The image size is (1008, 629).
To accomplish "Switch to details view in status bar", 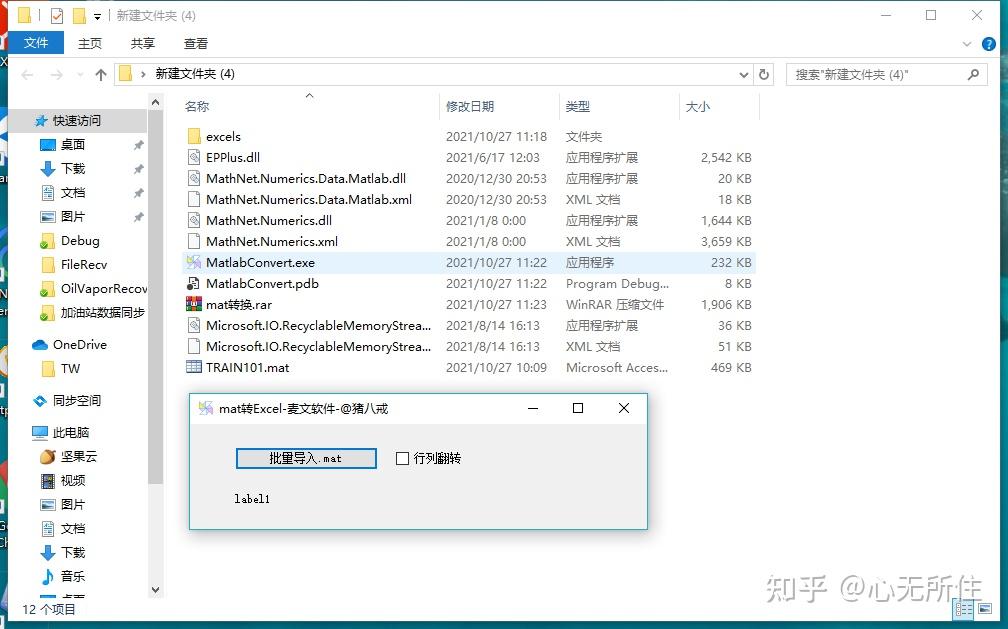I will [963, 608].
